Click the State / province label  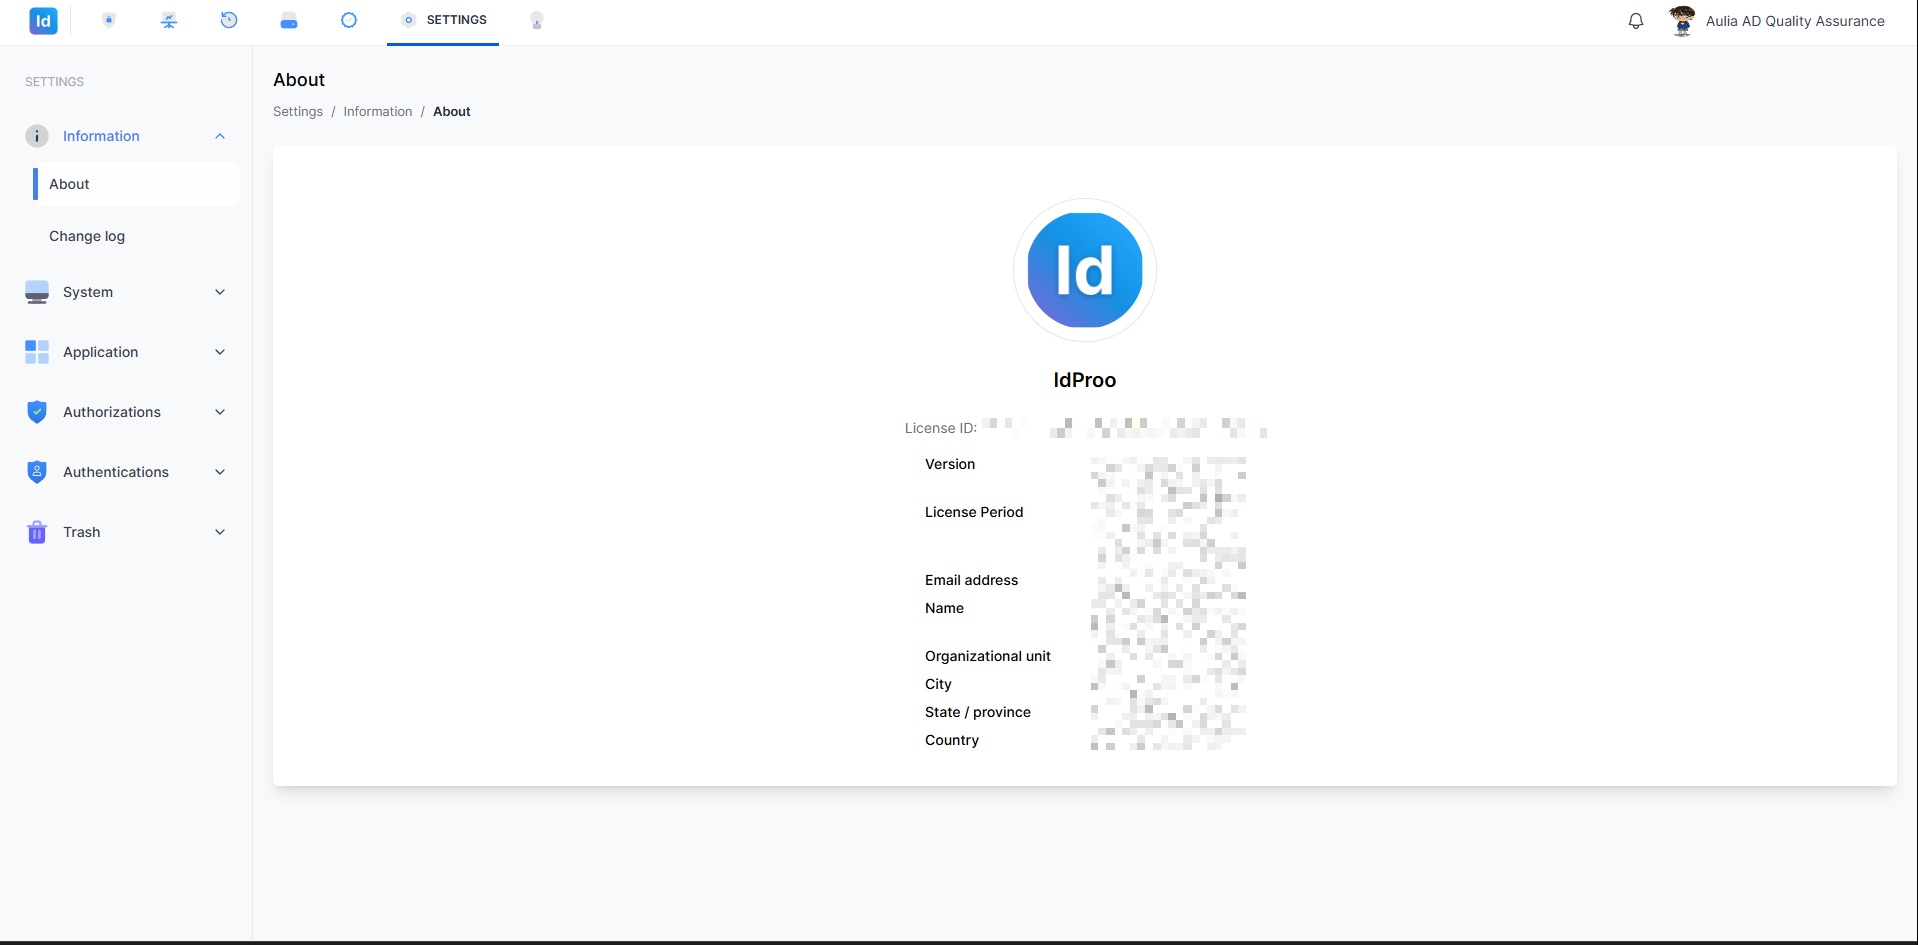978,712
